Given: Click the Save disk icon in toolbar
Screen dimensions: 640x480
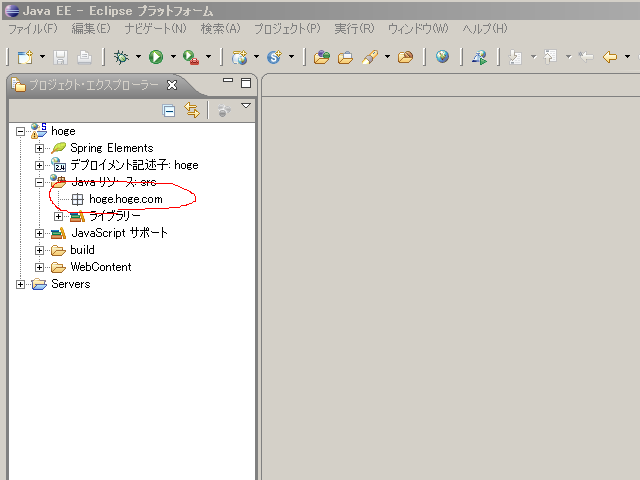Looking at the screenshot, I should [x=60, y=58].
